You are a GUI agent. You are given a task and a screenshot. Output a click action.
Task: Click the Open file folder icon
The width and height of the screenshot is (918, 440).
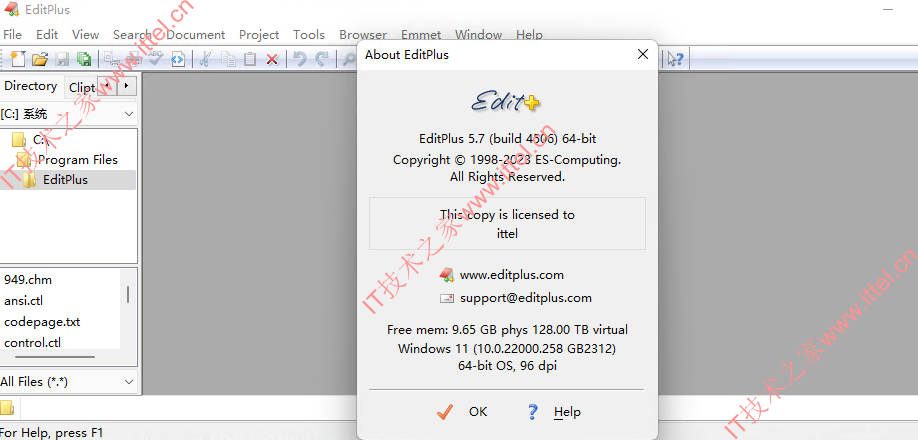(x=40, y=59)
